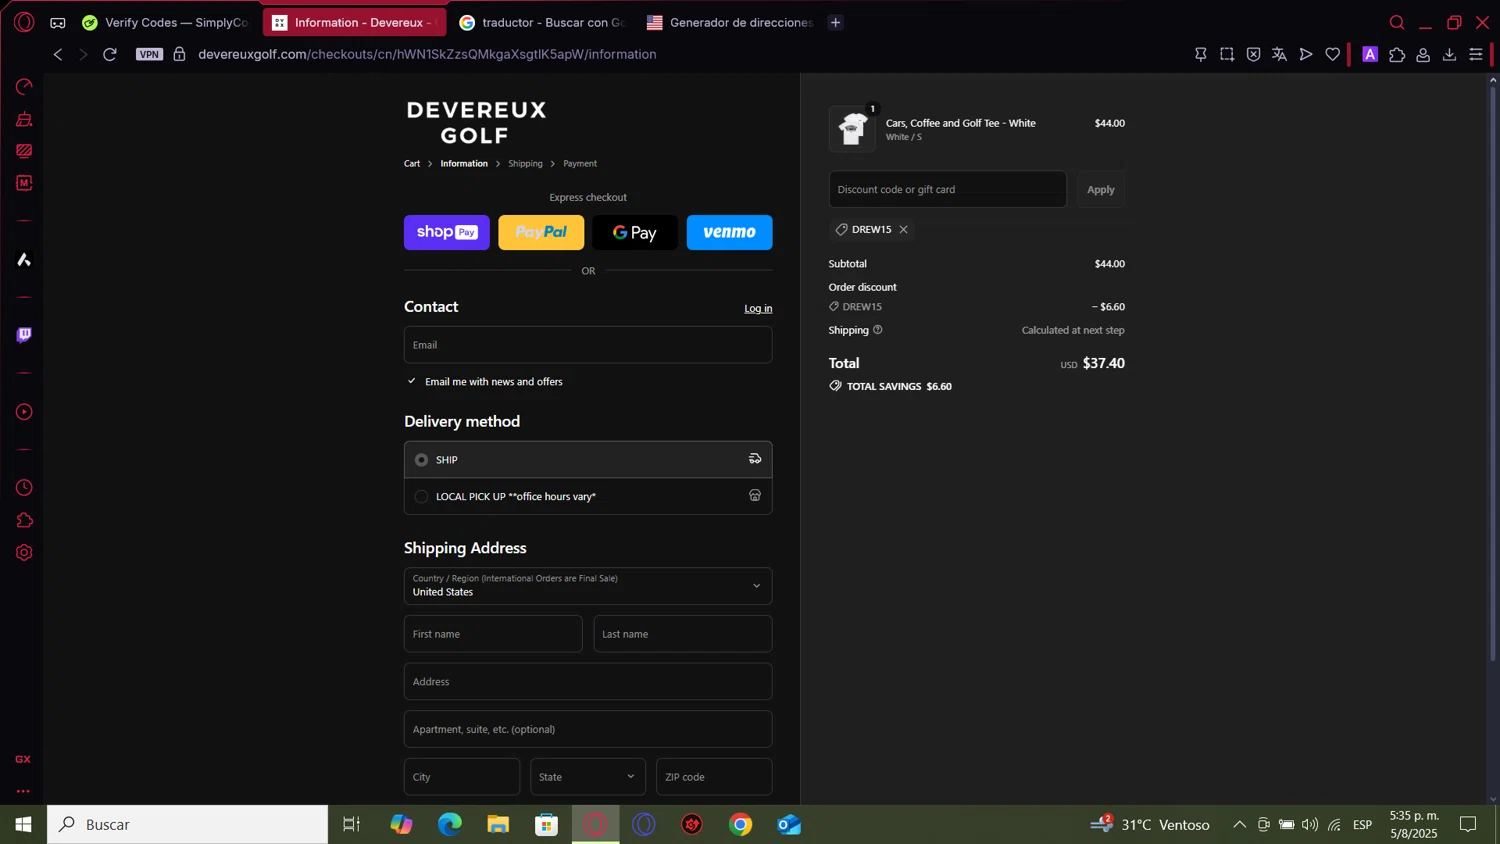Select LOCAL PICK UP delivery option
1500x844 pixels.
click(588, 496)
